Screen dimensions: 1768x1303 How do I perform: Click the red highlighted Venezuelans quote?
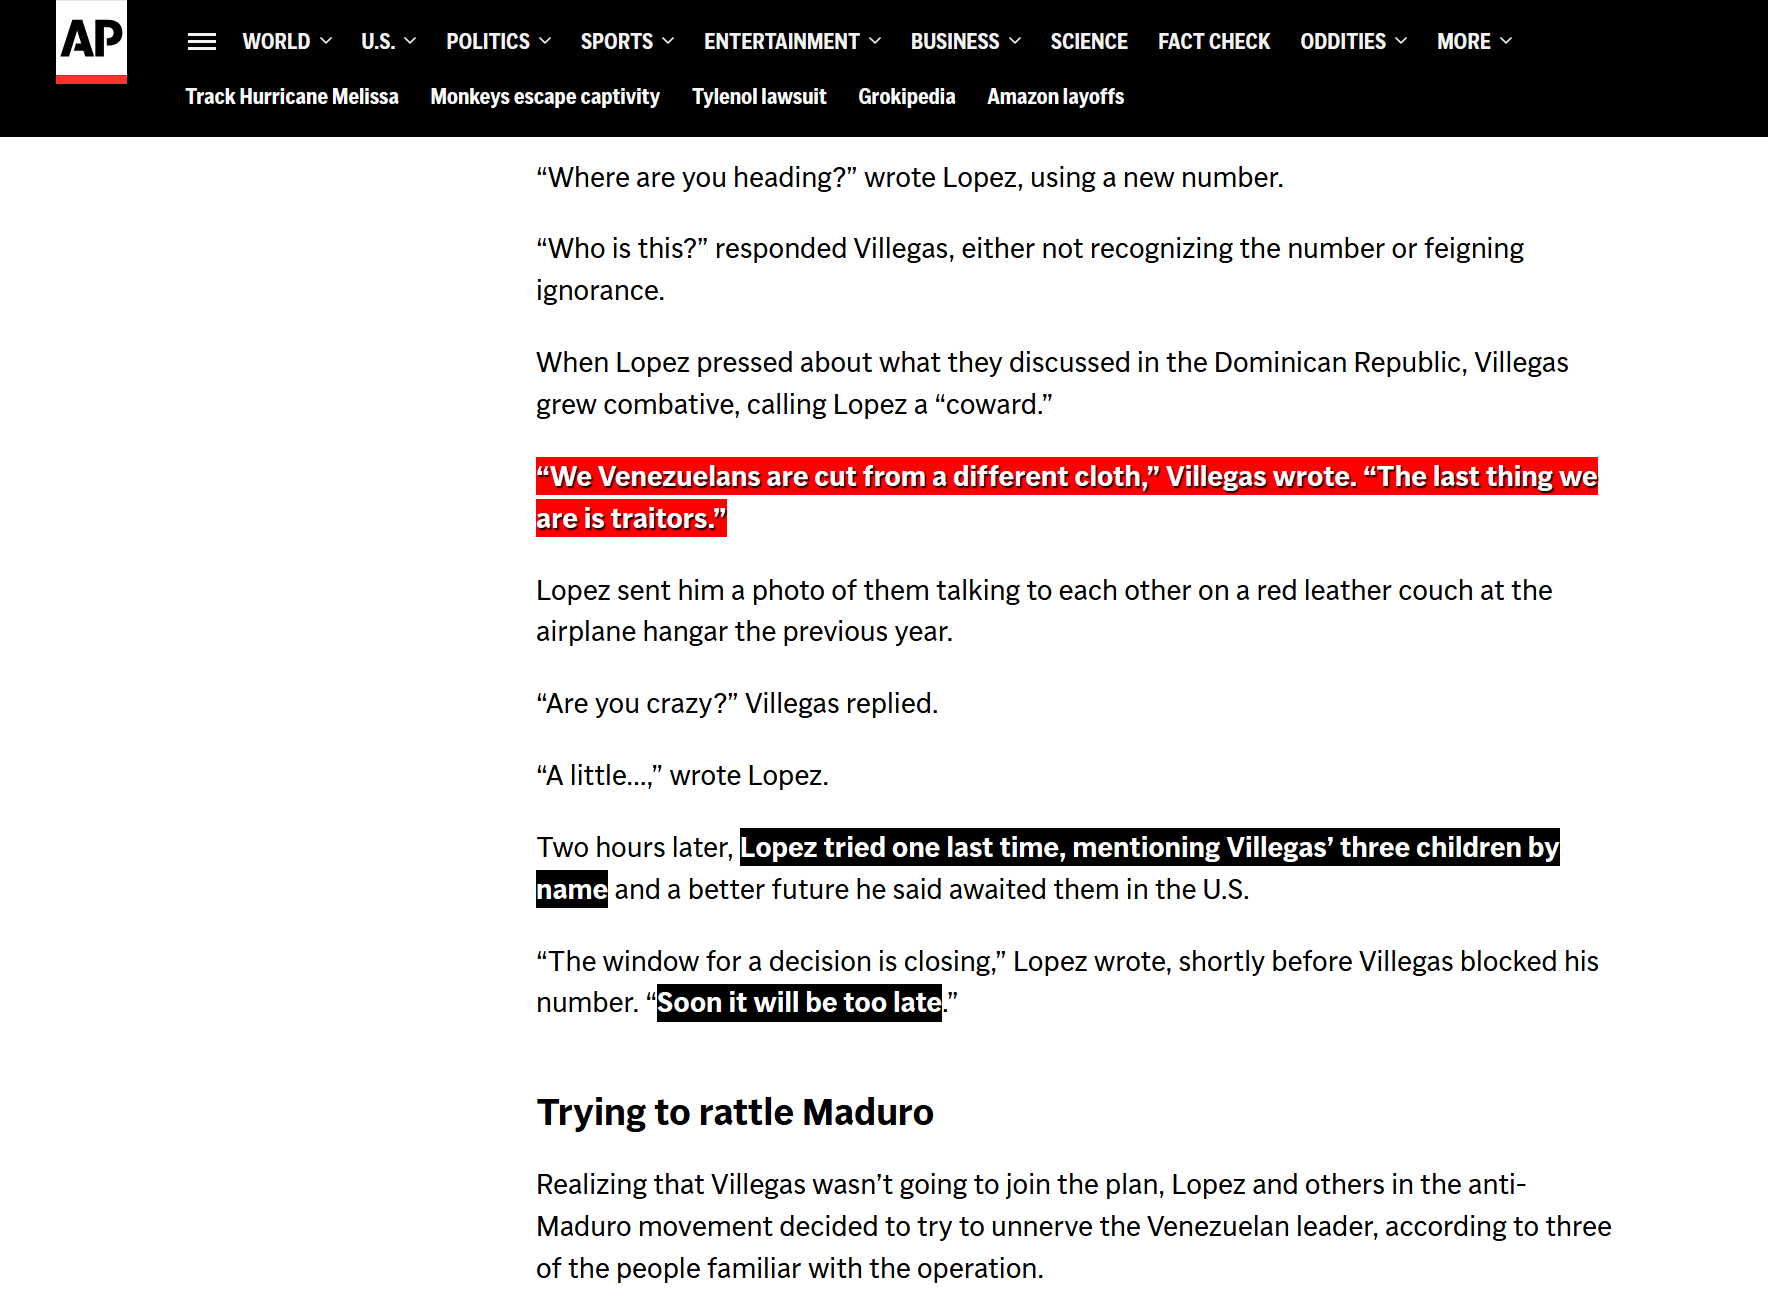pyautogui.click(x=1067, y=497)
